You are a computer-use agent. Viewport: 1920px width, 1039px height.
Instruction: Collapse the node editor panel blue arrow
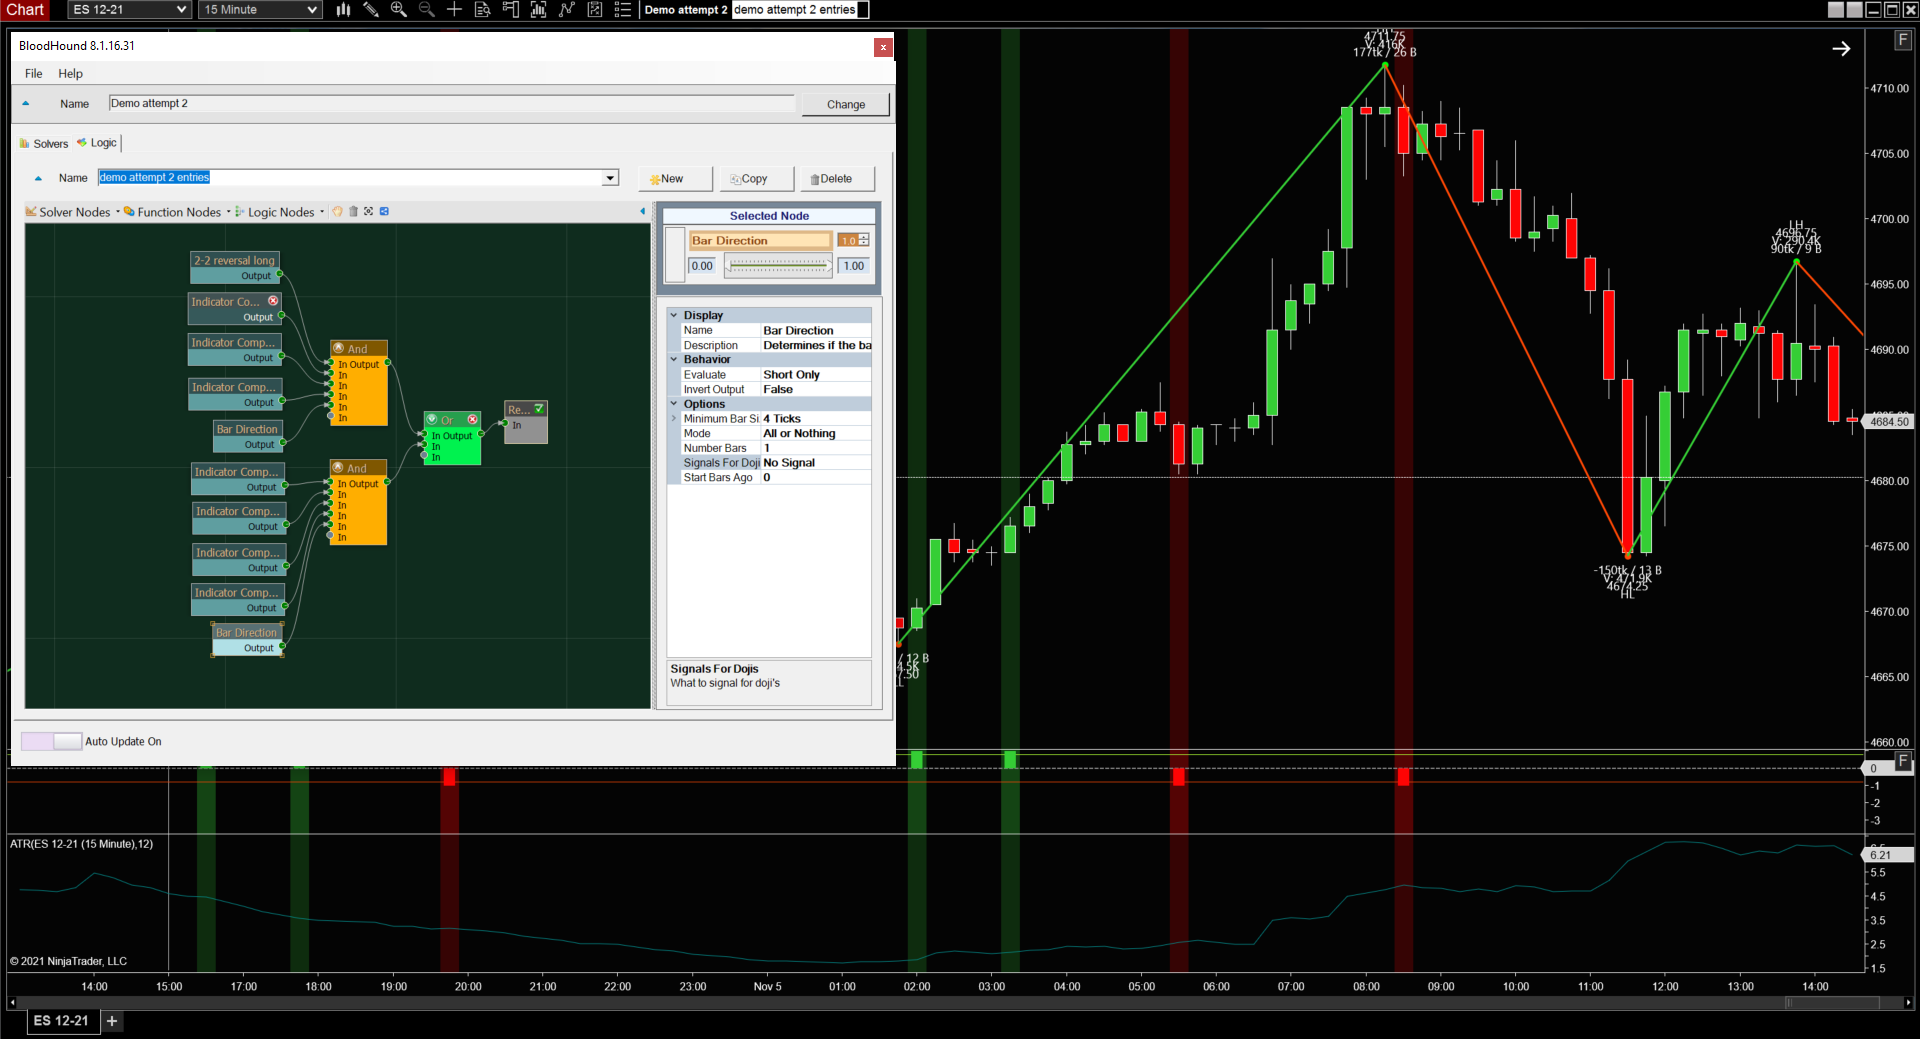click(x=642, y=212)
